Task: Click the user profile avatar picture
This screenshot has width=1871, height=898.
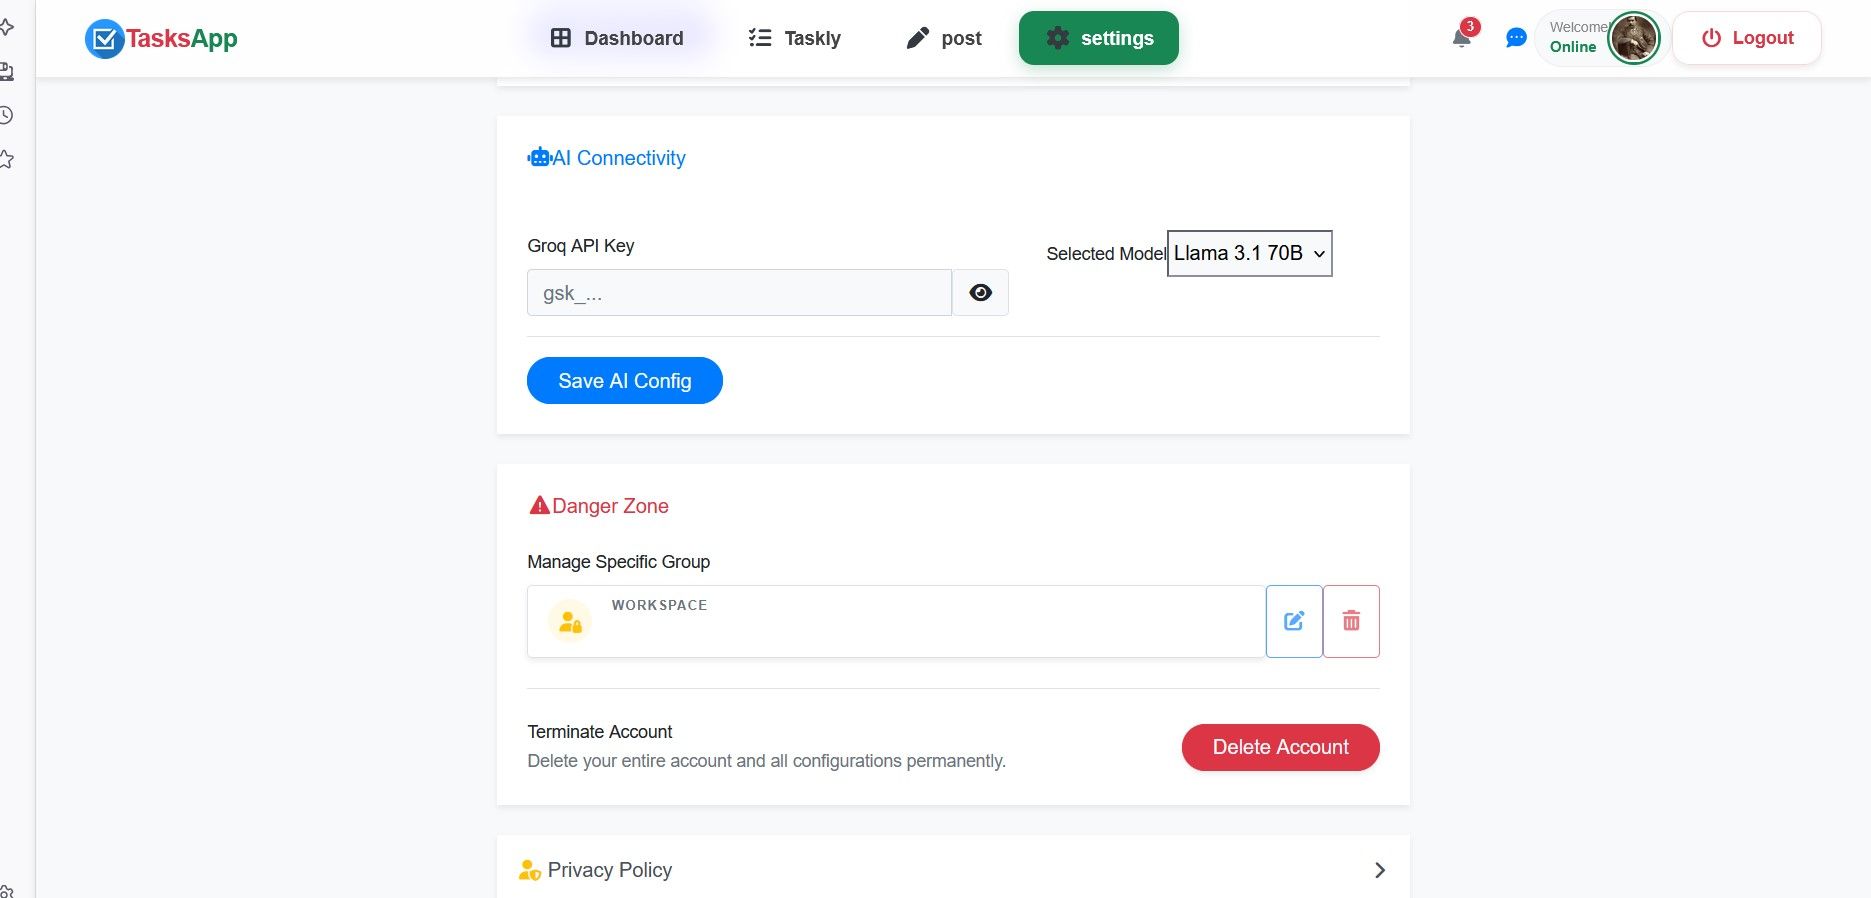Action: click(1633, 39)
